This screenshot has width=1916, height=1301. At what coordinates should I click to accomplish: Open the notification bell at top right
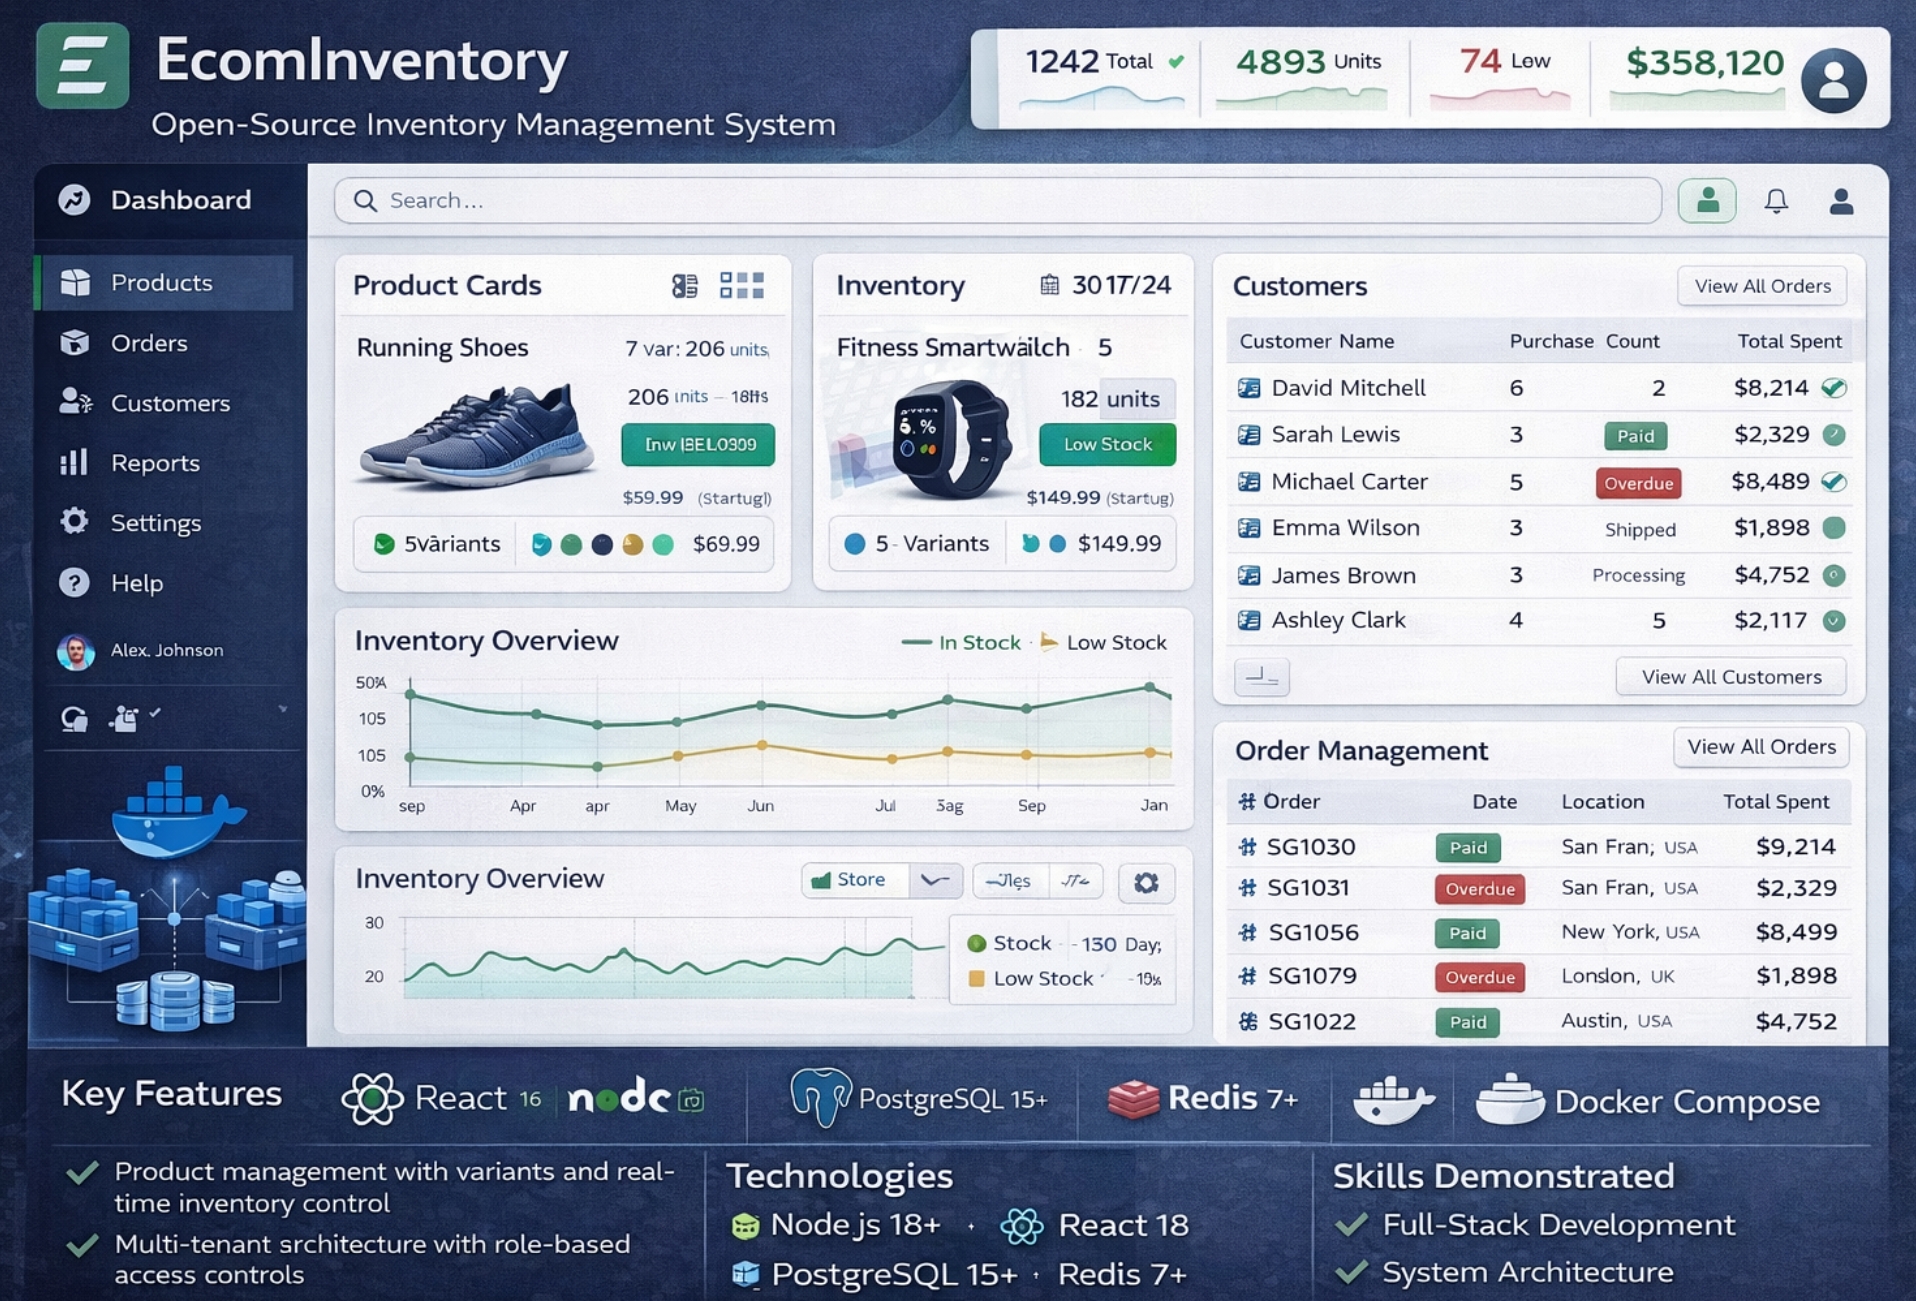(x=1775, y=201)
